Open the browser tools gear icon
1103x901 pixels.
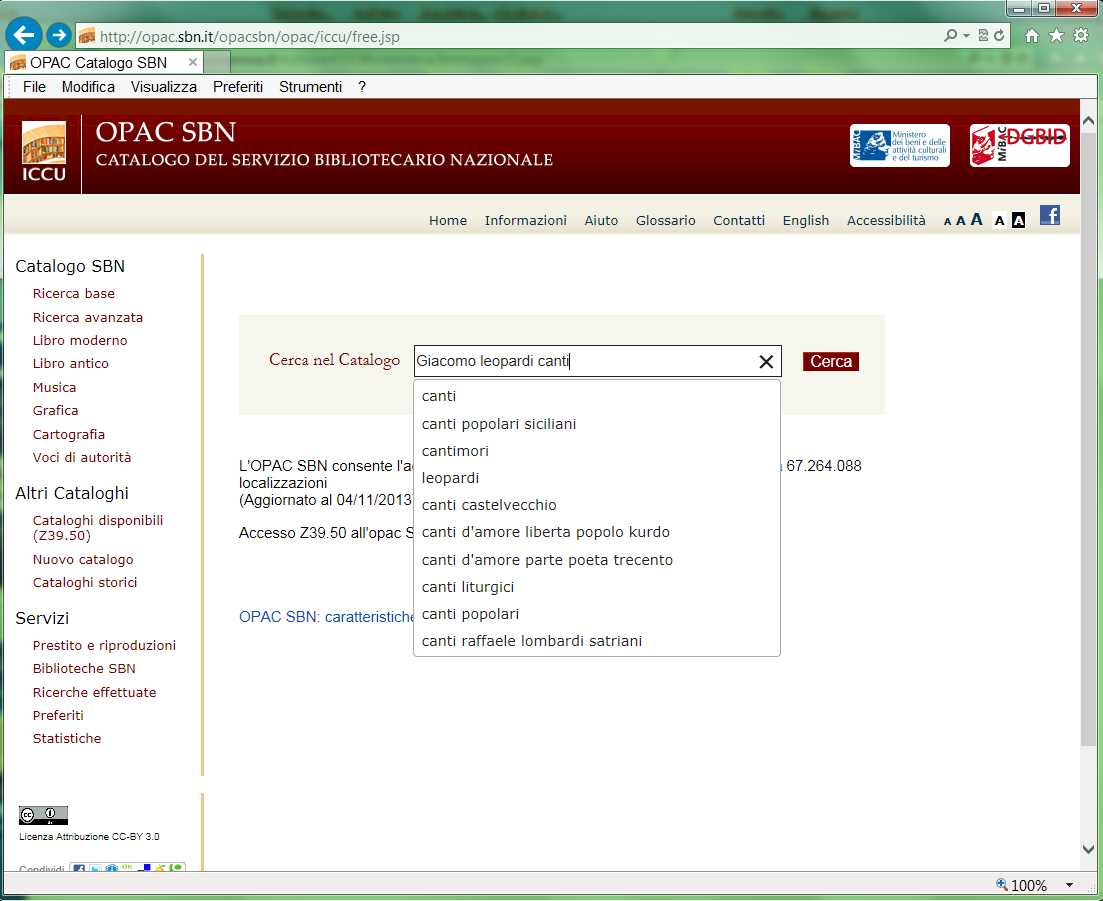point(1081,35)
